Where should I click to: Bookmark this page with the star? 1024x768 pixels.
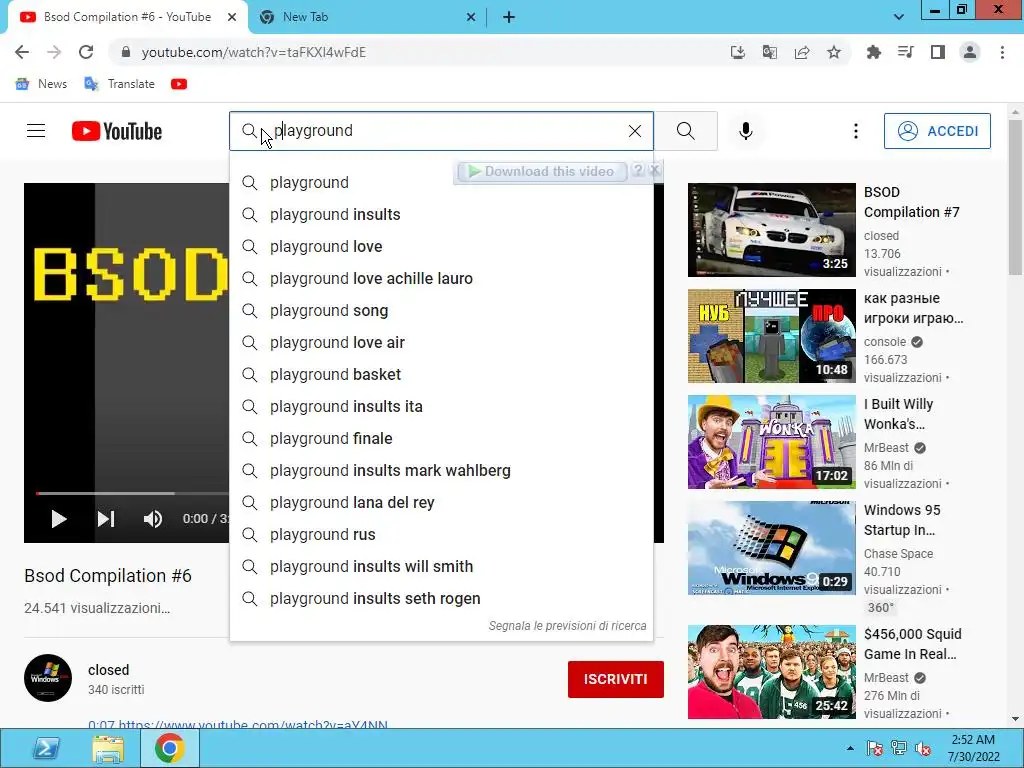pos(834,52)
